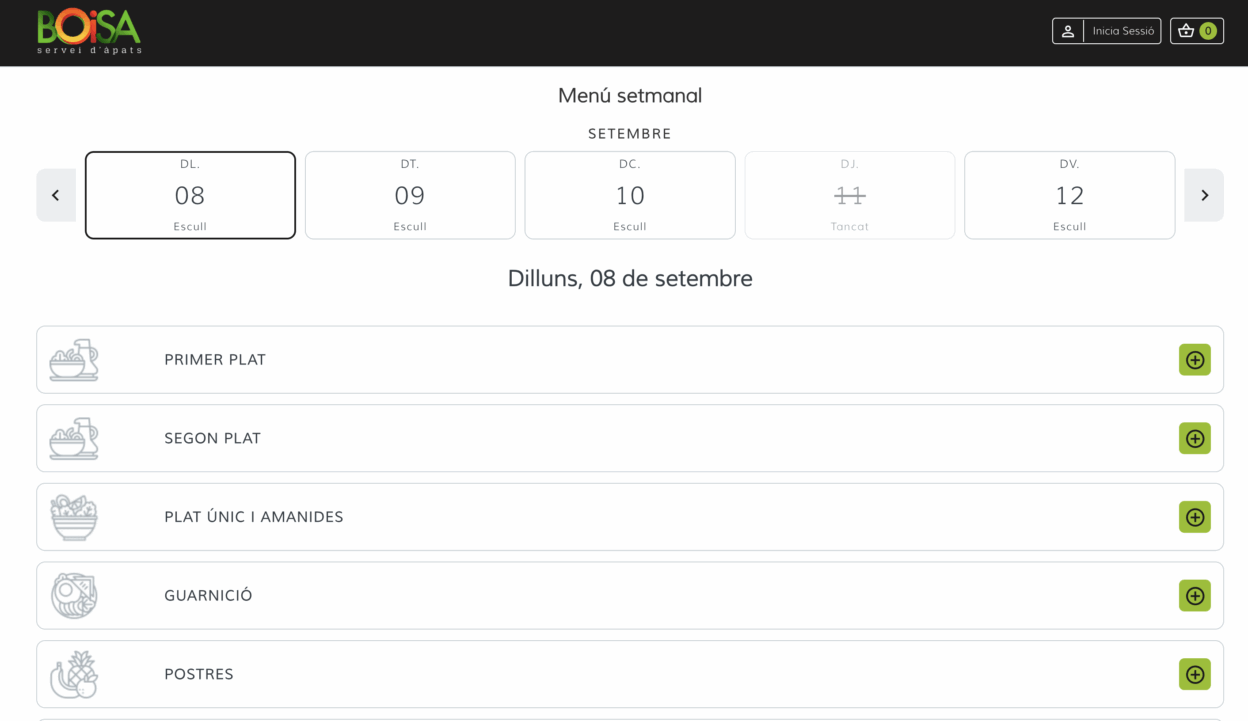Click the Postres fruit icon
Viewport: 1248px width, 721px height.
coord(74,674)
